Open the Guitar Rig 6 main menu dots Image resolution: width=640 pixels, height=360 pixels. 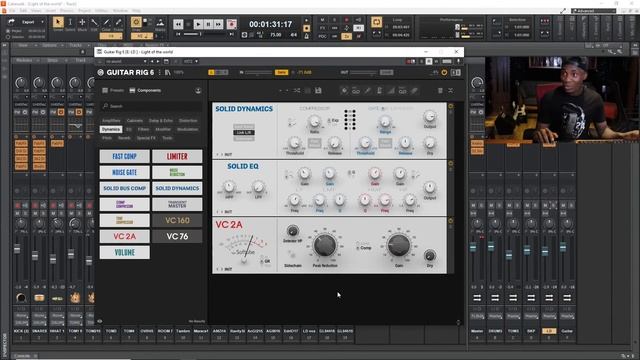click(160, 73)
